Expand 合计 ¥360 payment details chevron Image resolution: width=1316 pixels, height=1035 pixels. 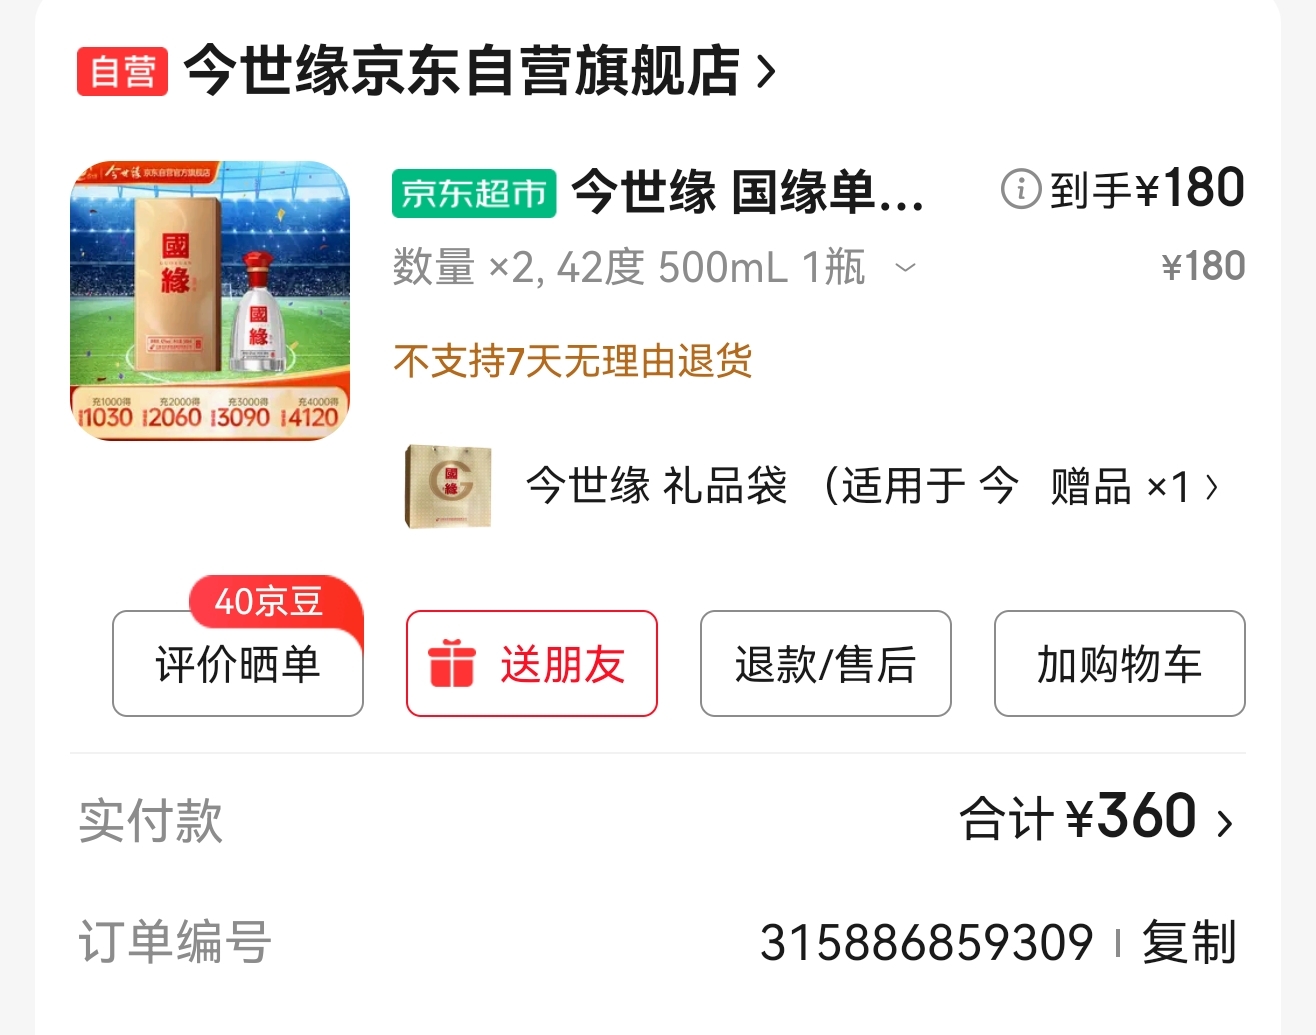(x=1224, y=823)
